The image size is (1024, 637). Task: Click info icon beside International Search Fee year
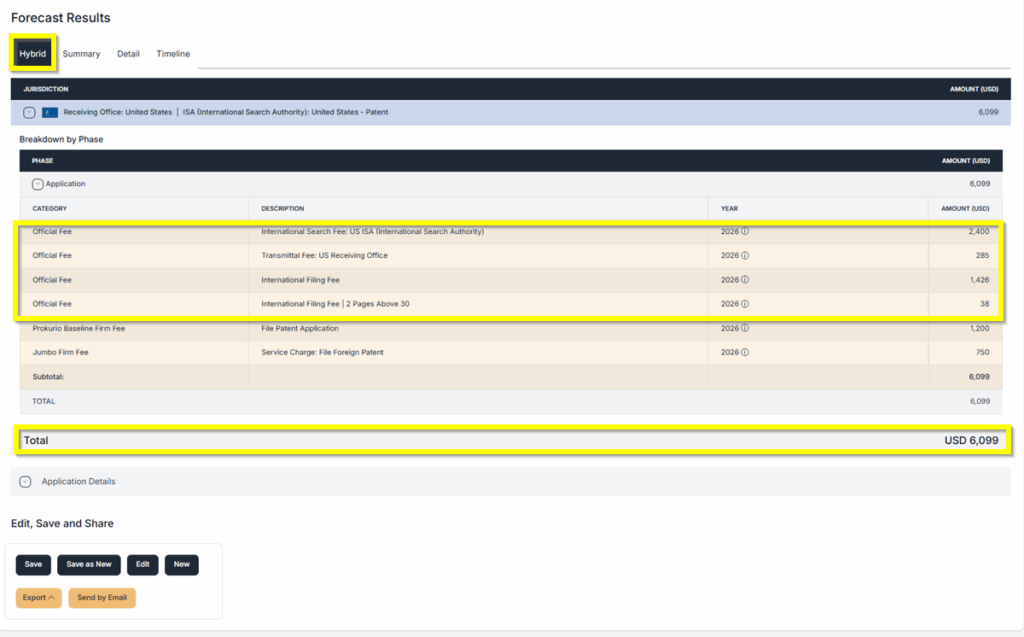tap(745, 232)
